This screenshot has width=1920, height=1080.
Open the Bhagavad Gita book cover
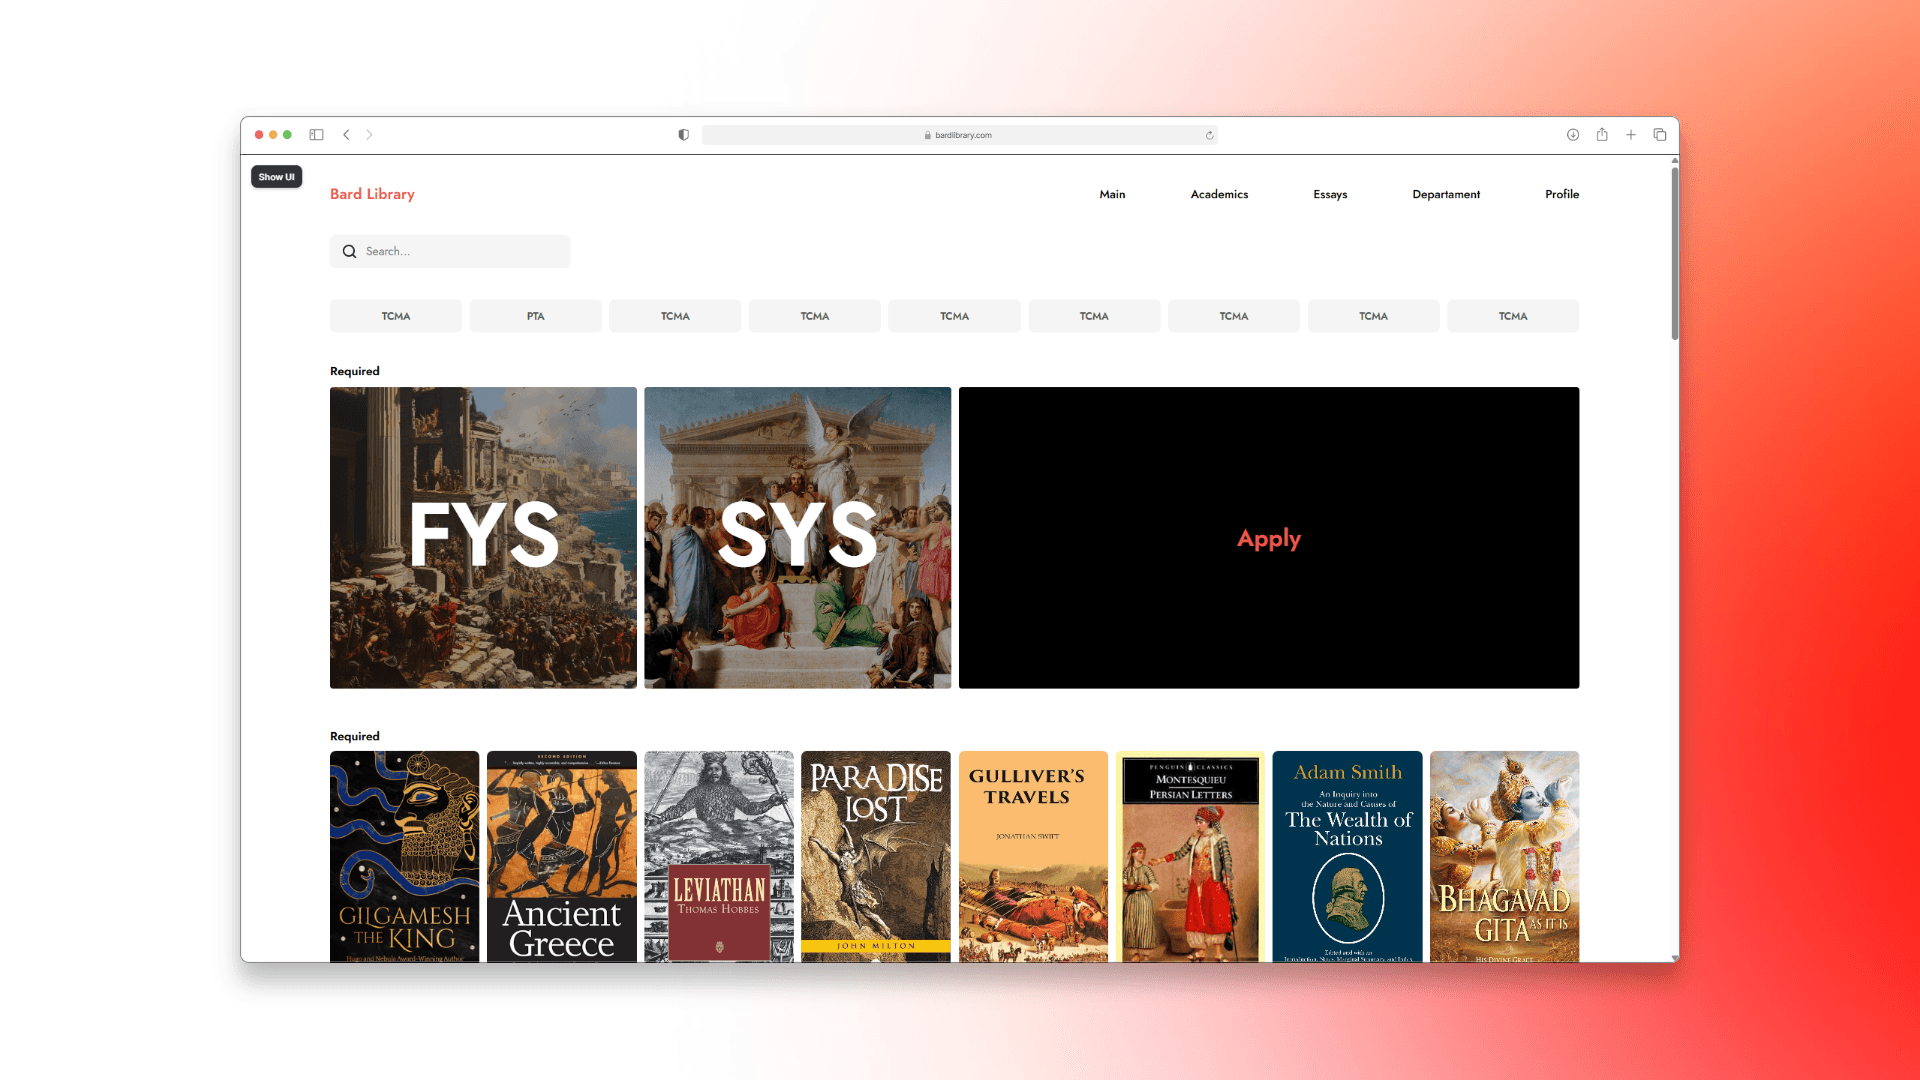tap(1505, 857)
